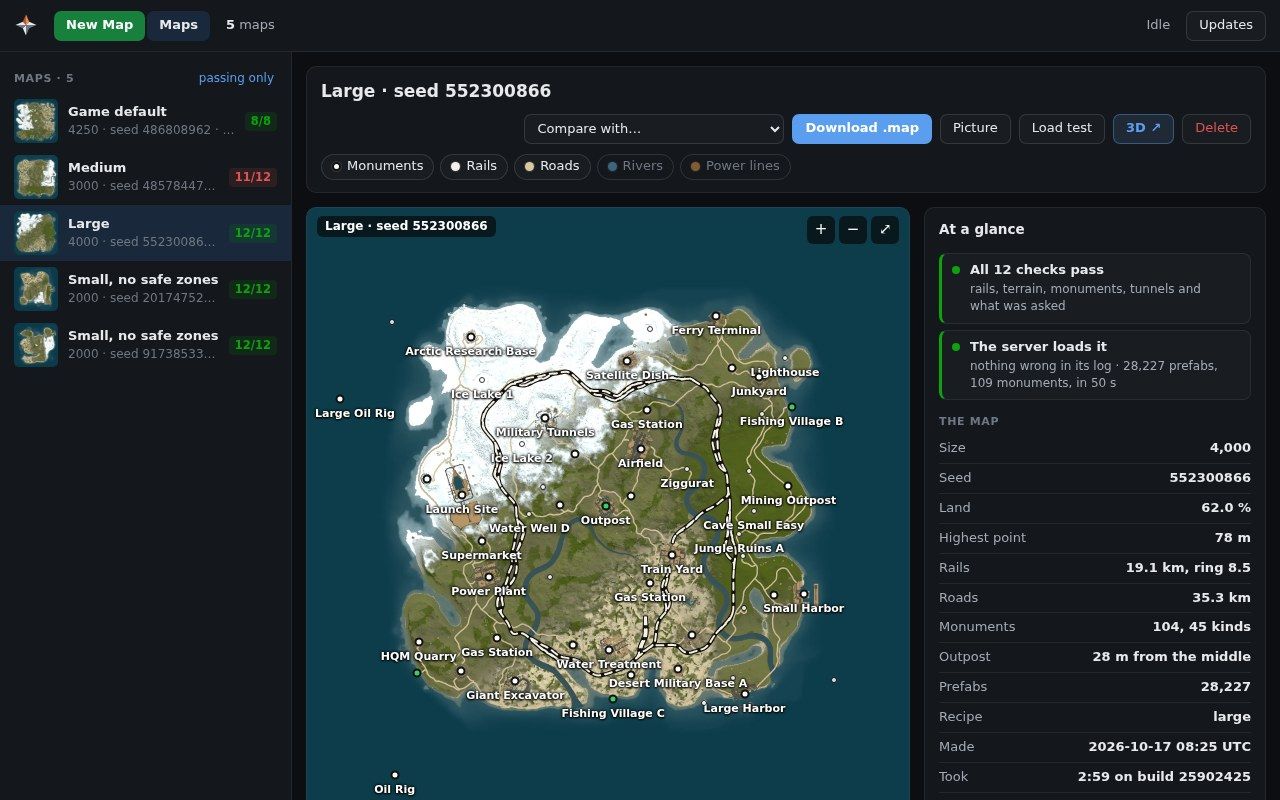Click the Large Oil Rig marker dot

click(340, 399)
